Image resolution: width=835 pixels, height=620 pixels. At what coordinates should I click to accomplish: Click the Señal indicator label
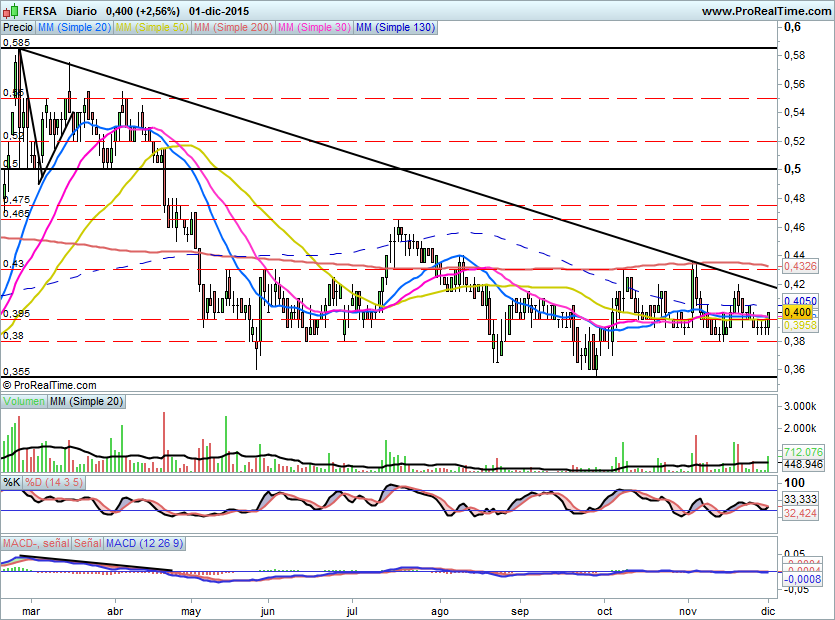(87, 543)
